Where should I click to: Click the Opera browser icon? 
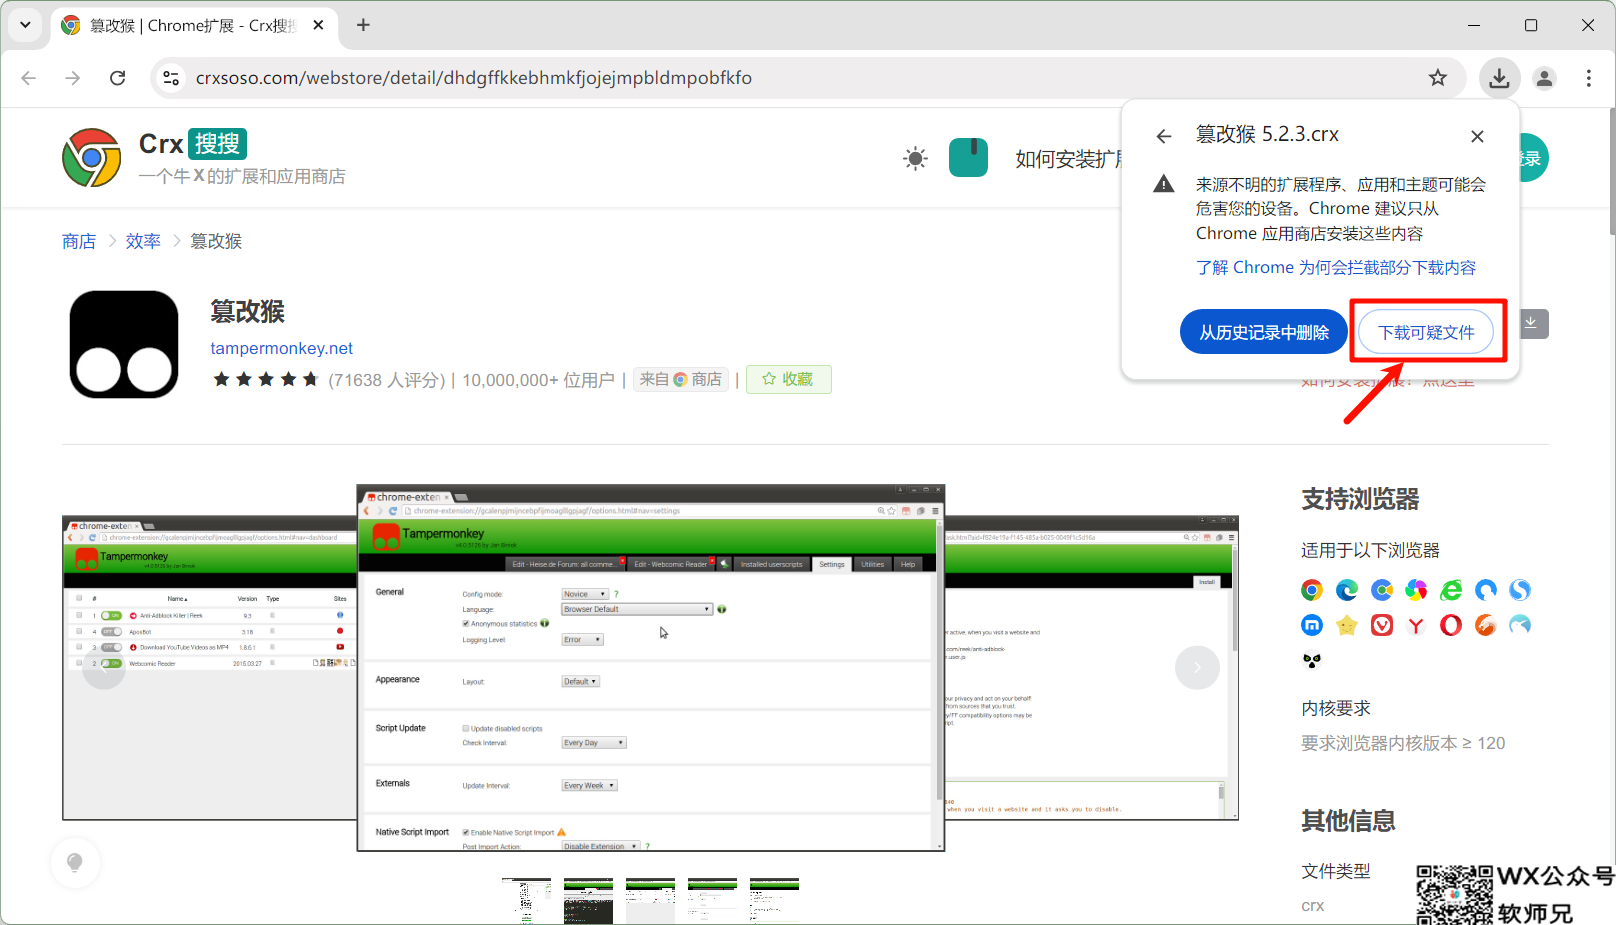coord(1451,625)
